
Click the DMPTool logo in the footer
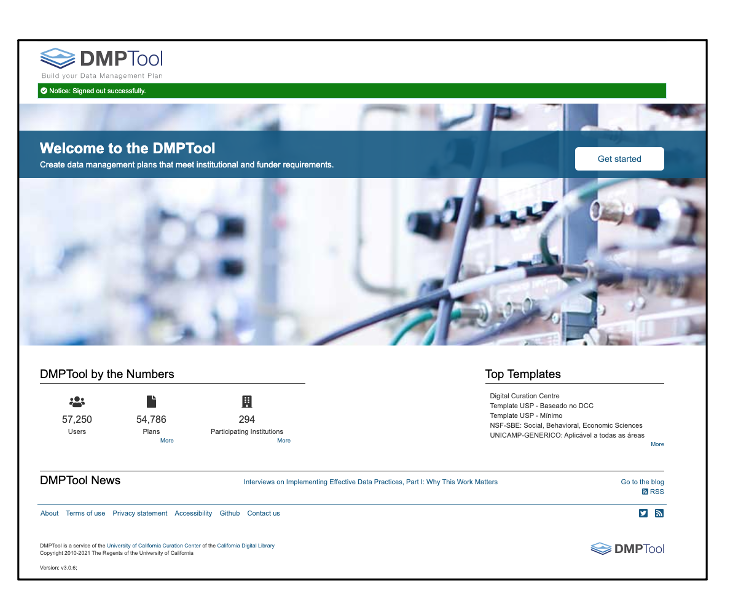(x=627, y=548)
